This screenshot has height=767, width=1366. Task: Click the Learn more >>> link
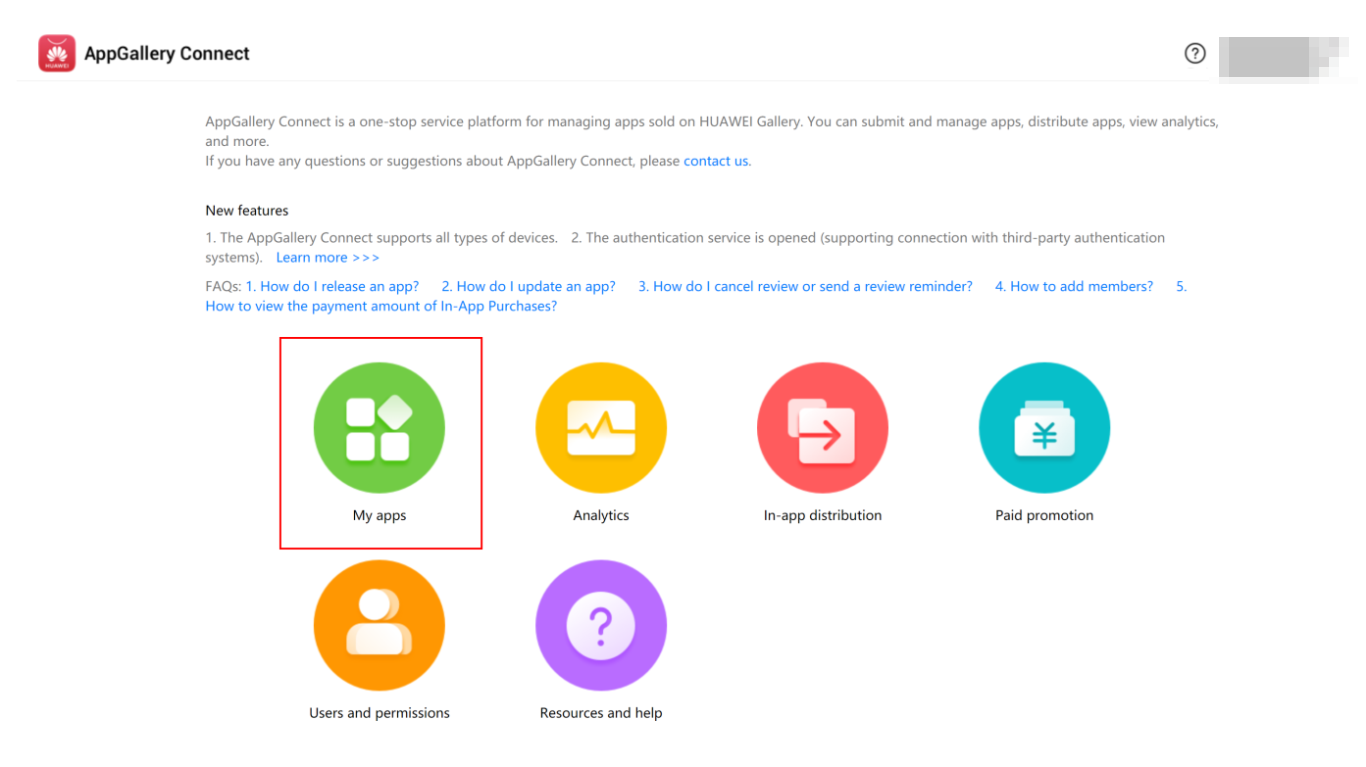click(x=328, y=258)
